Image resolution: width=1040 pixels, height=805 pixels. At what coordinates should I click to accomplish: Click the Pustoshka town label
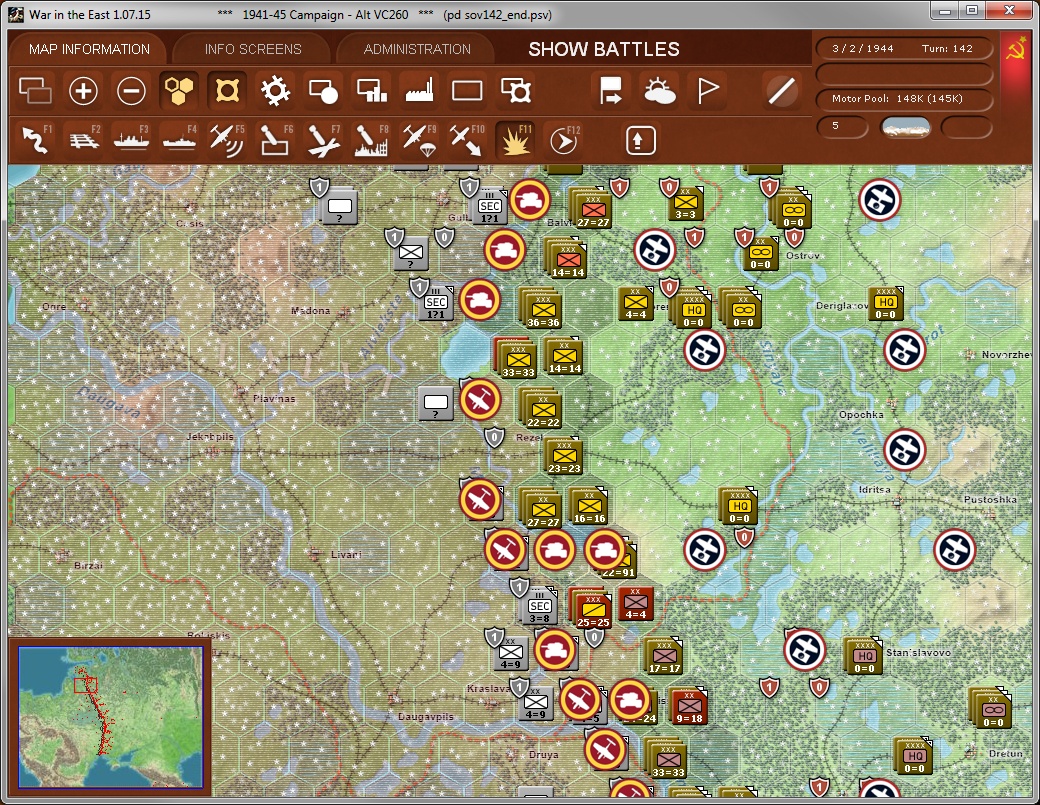990,499
